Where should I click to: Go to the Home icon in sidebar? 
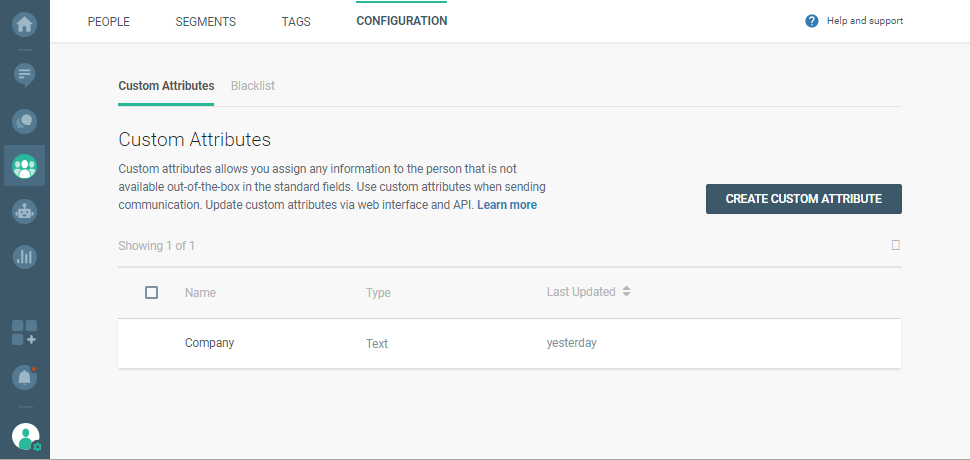tap(24, 23)
